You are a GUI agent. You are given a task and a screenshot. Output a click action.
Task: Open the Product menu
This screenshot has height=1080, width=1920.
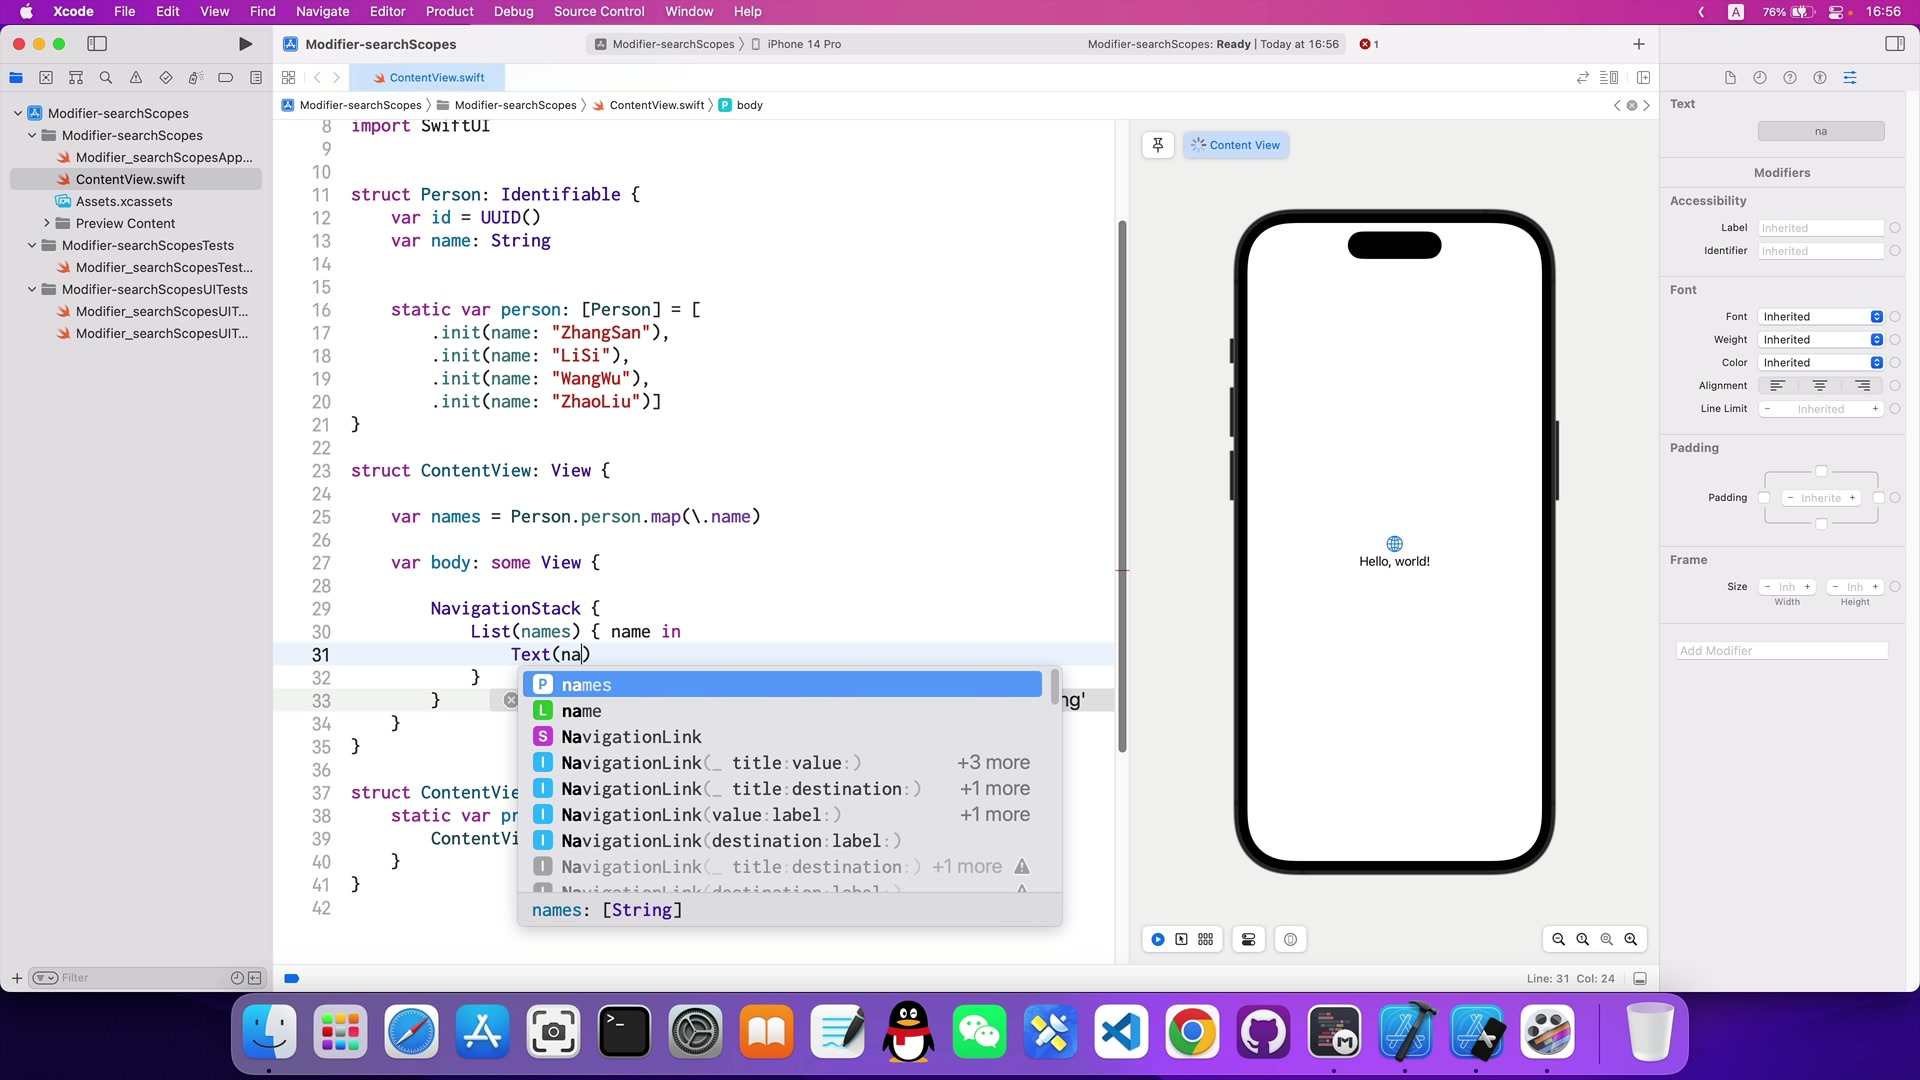click(449, 12)
